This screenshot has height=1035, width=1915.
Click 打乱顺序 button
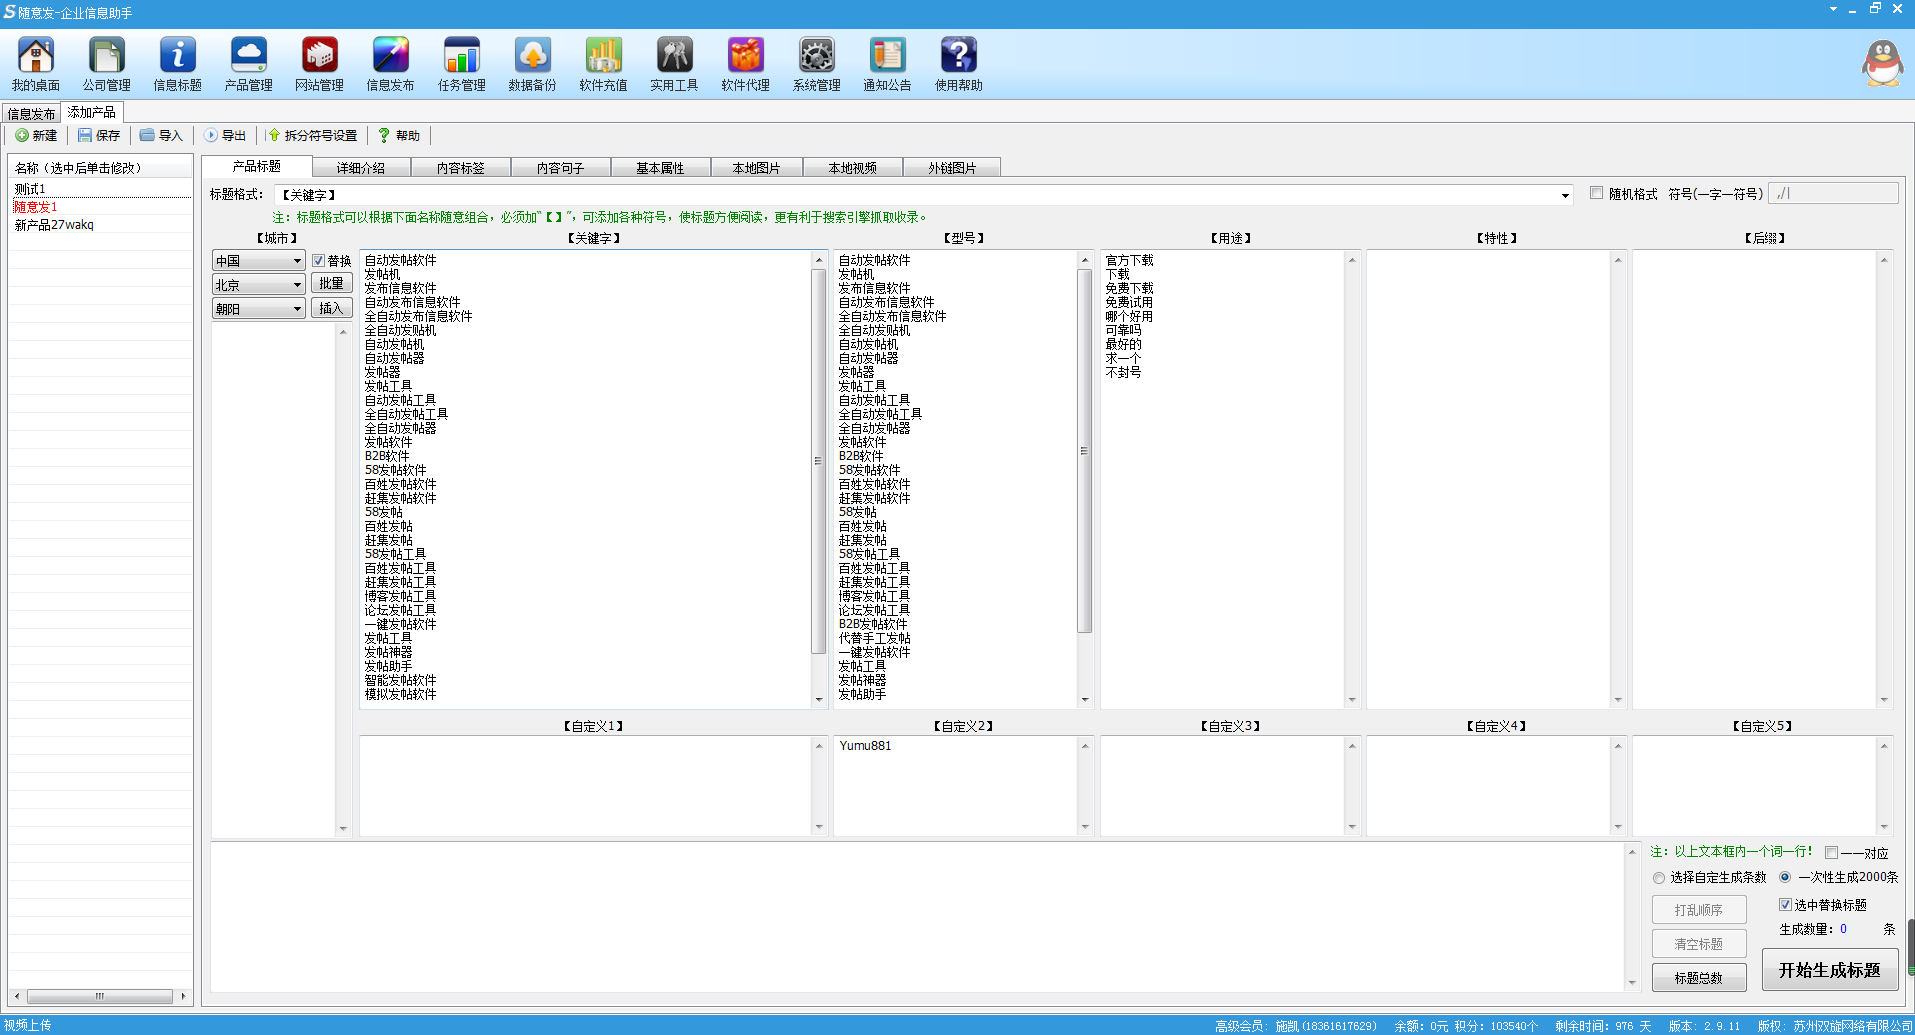point(1699,910)
